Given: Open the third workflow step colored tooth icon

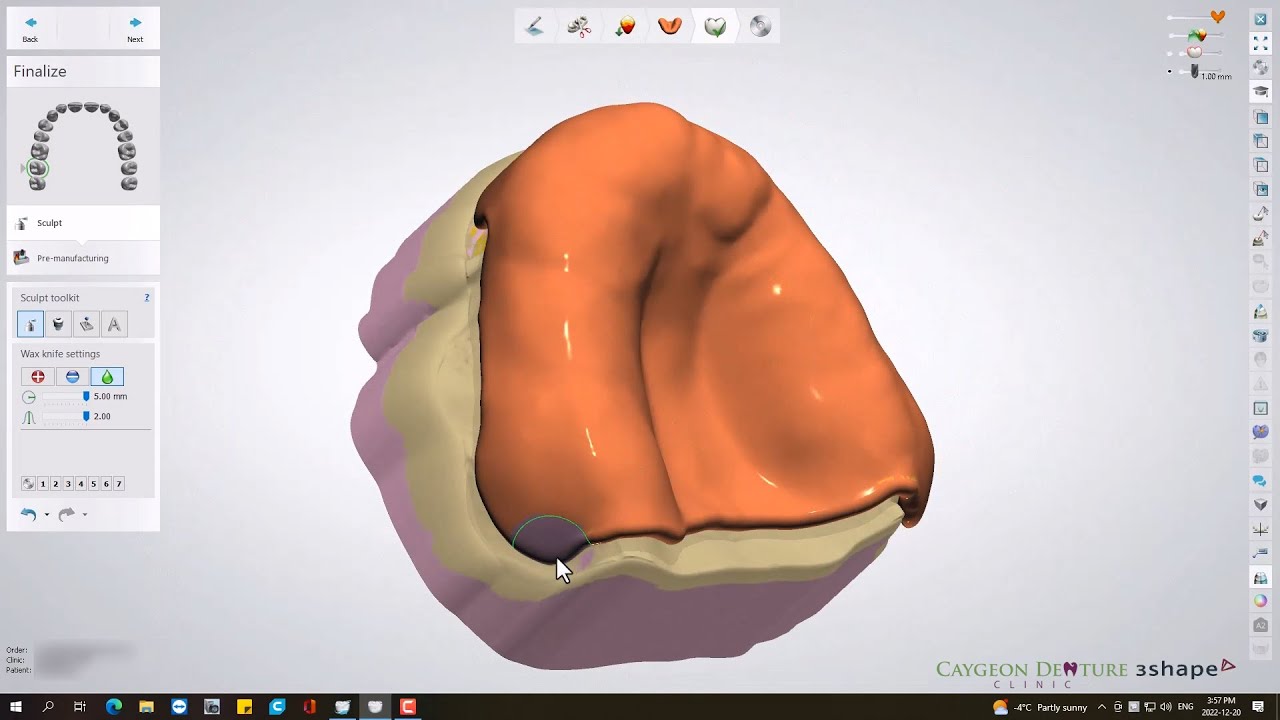Looking at the screenshot, I should pos(625,27).
